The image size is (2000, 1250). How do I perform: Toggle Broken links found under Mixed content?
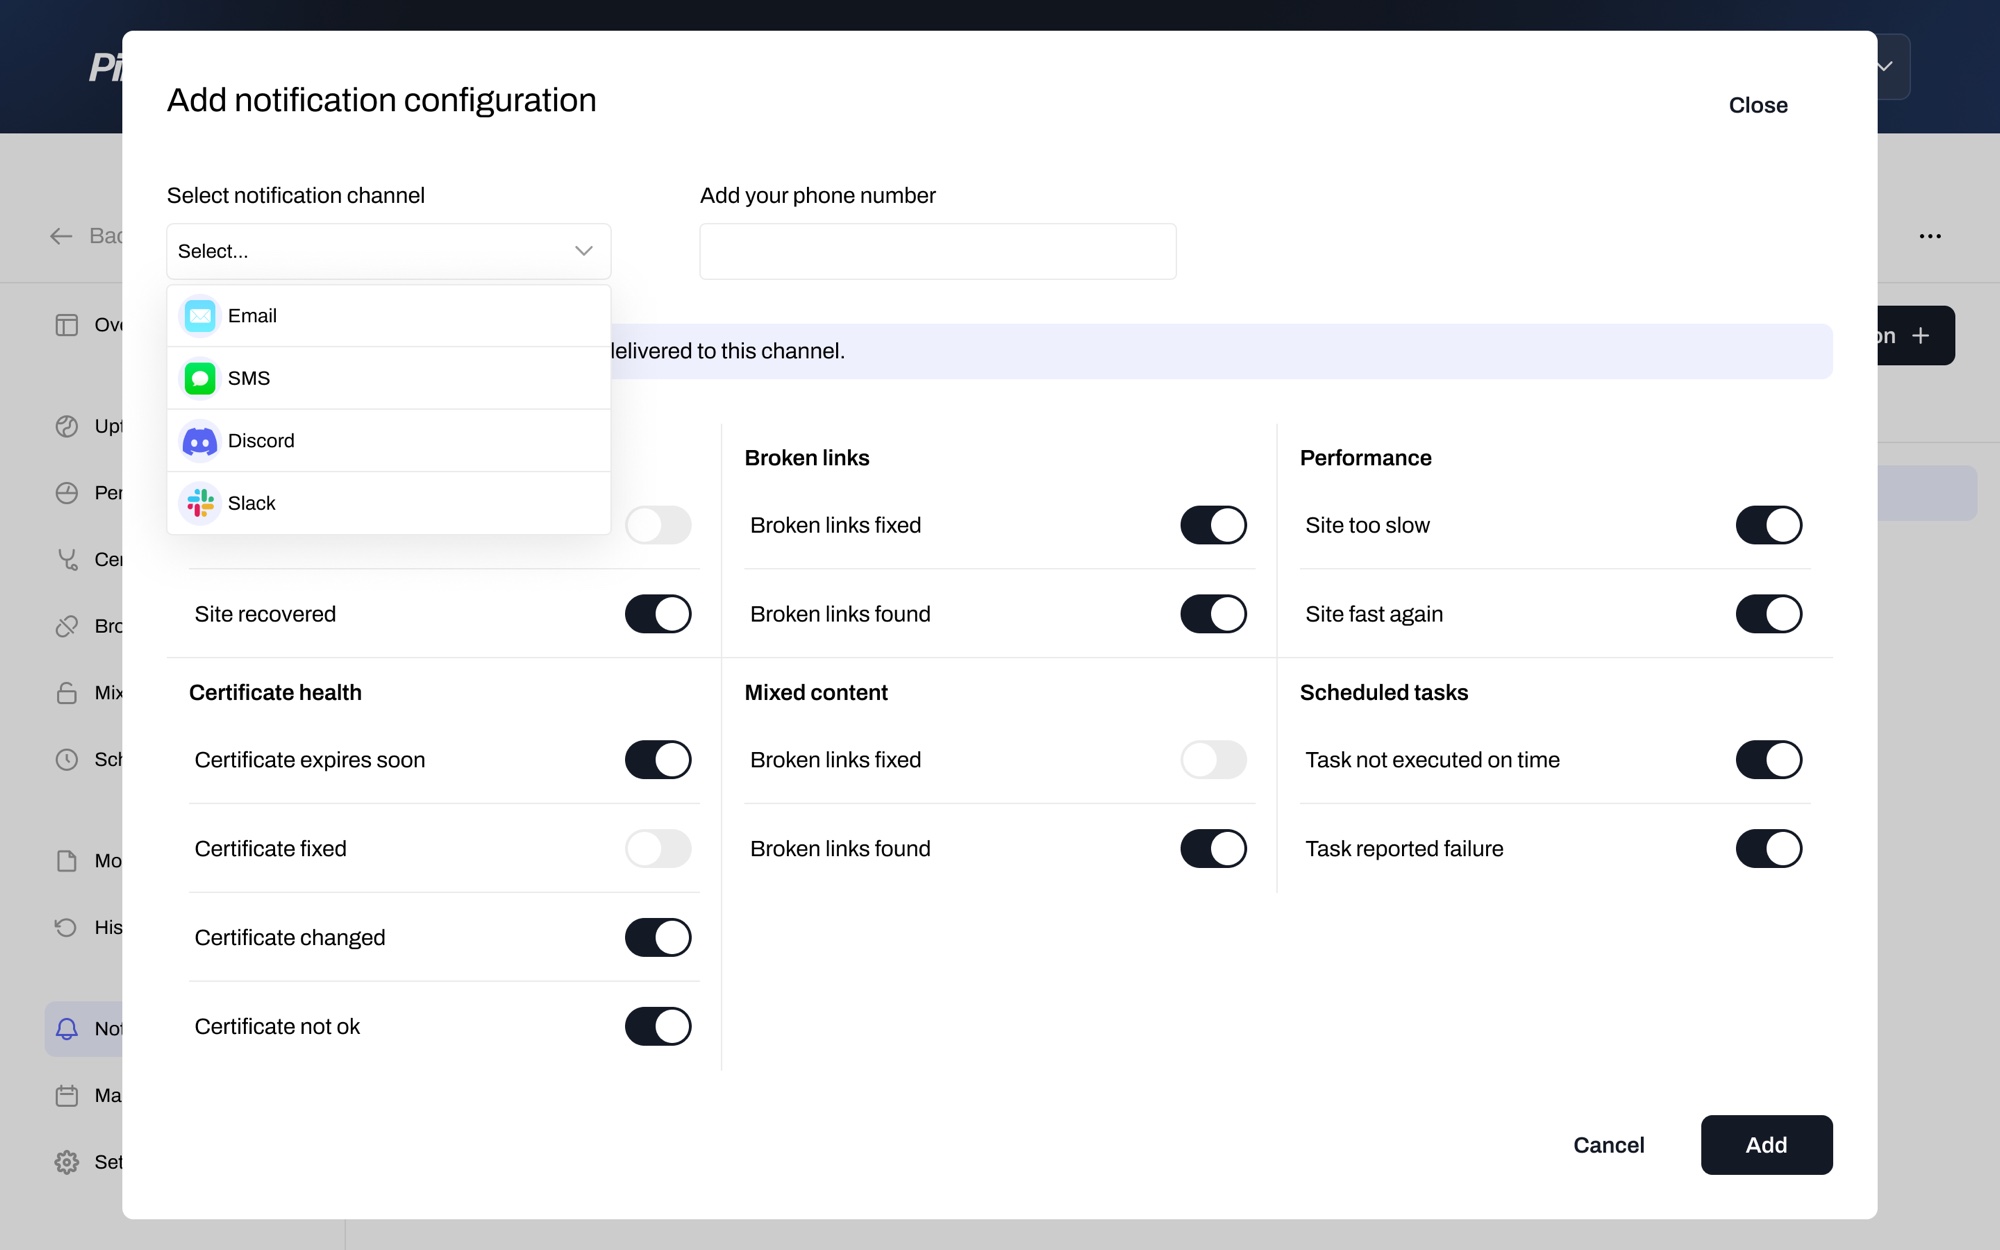pyautogui.click(x=1213, y=849)
